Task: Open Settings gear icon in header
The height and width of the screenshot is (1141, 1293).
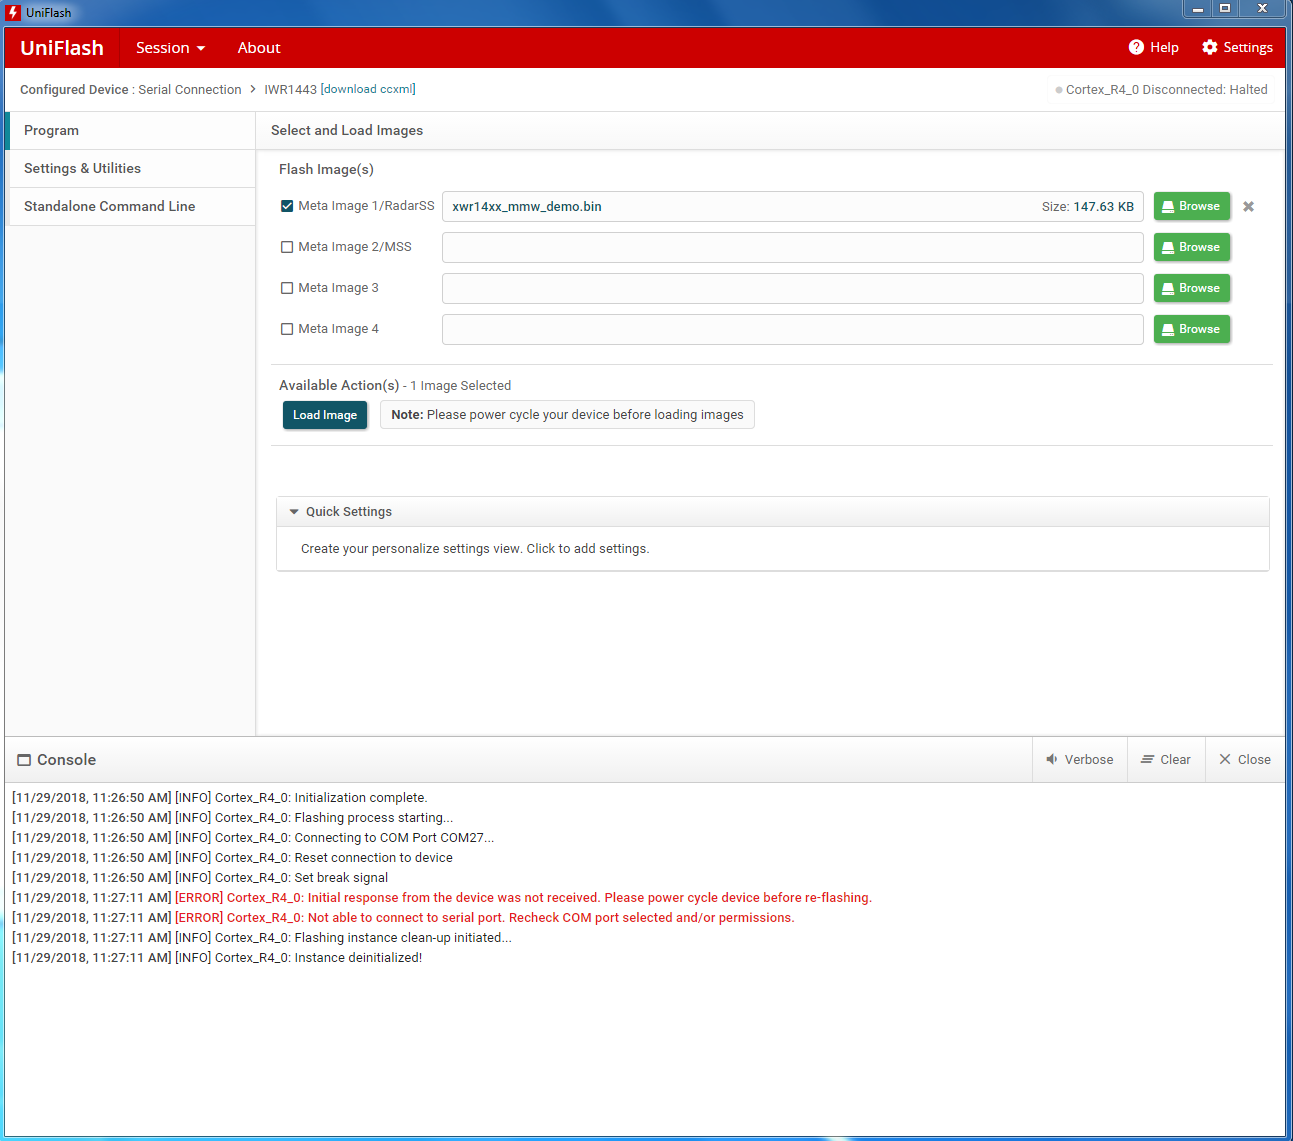Action: point(1210,47)
